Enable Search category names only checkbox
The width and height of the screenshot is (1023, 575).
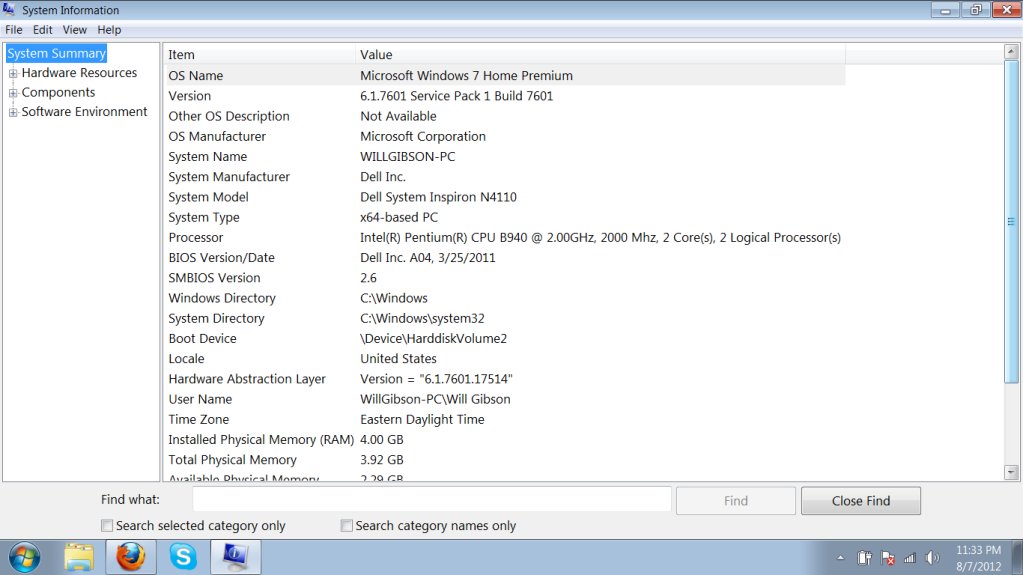tap(346, 525)
